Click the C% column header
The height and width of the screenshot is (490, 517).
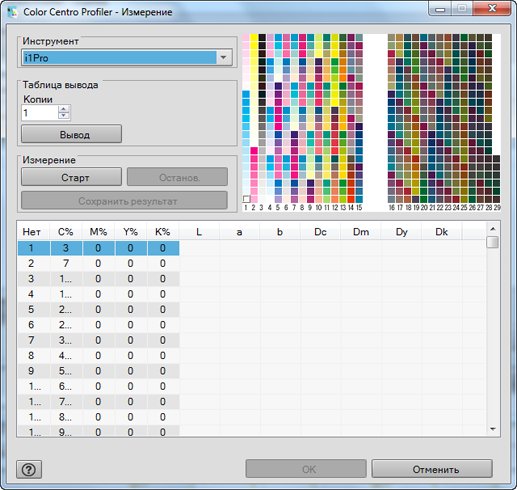coord(66,232)
